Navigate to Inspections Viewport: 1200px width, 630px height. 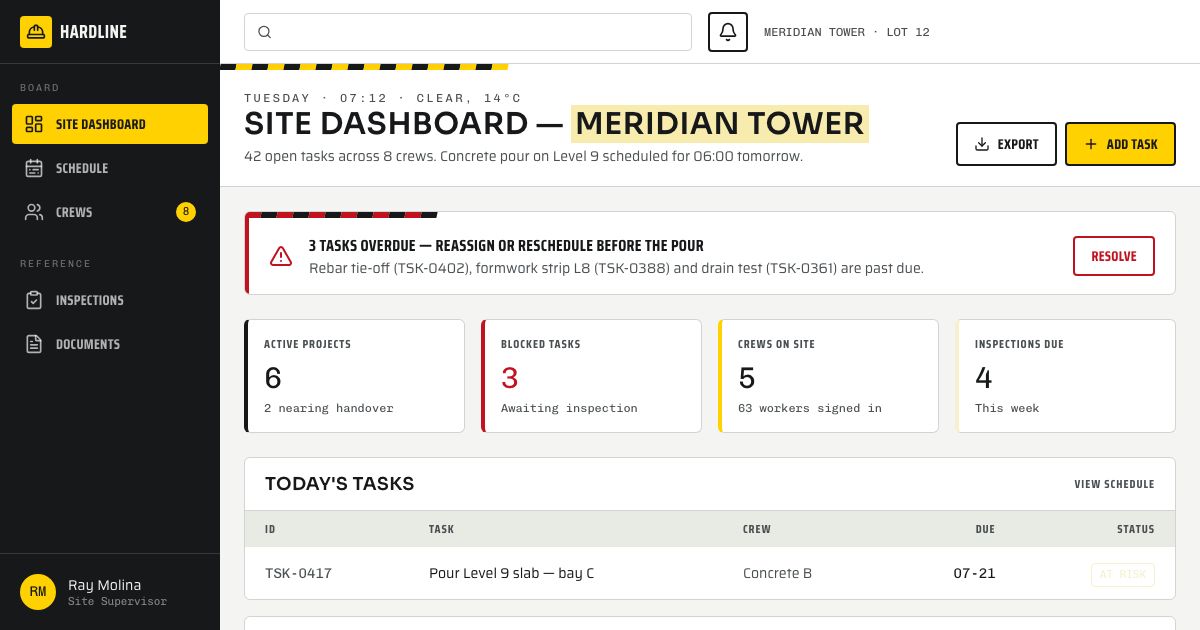[110, 300]
